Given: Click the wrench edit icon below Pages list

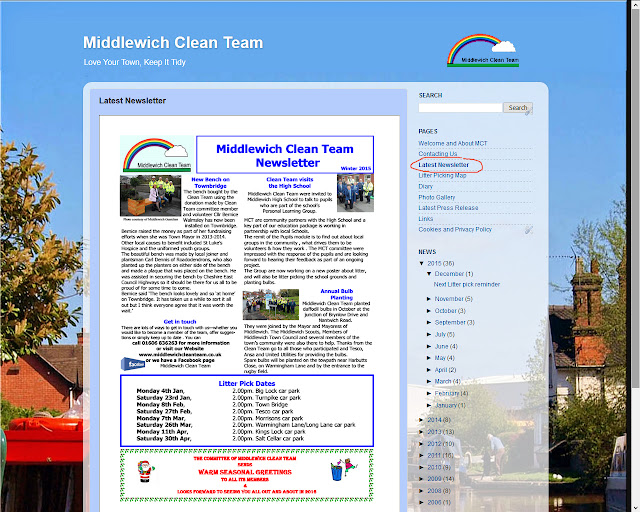Looking at the screenshot, I should pos(529,230).
